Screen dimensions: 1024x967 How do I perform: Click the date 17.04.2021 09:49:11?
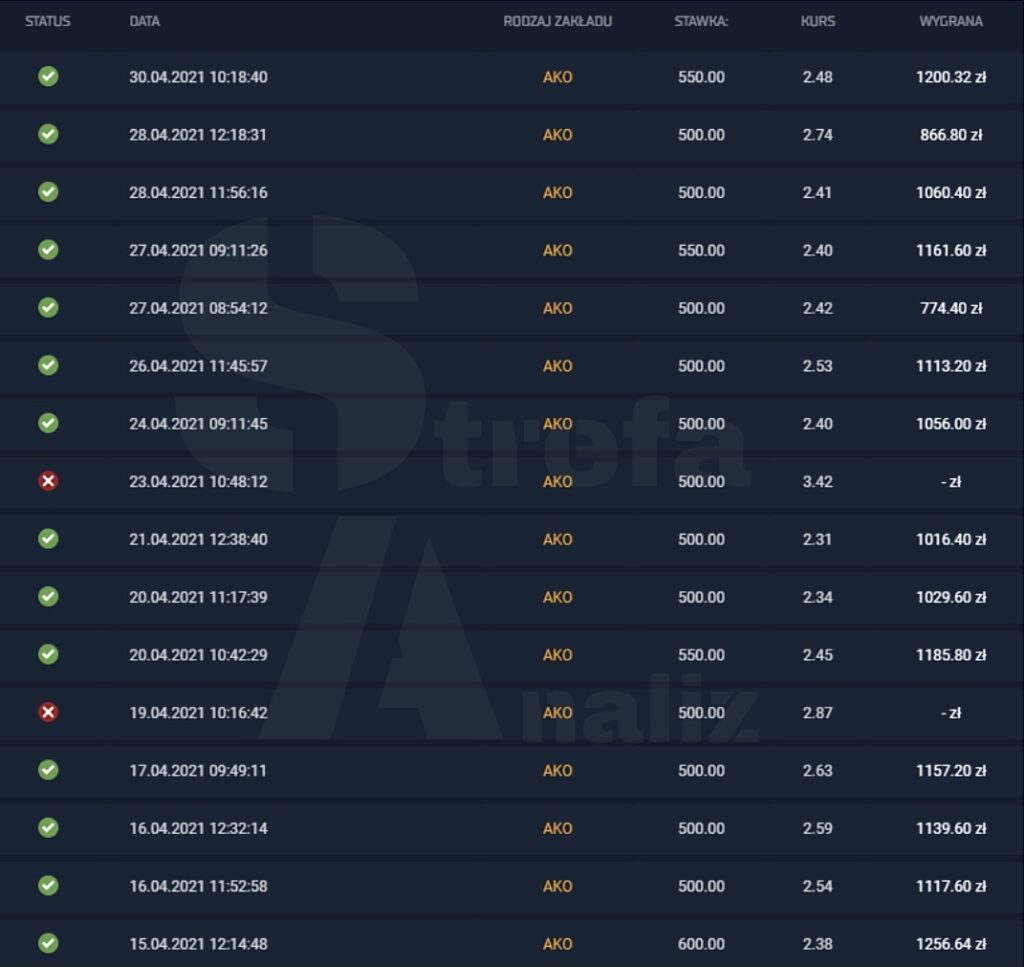(x=199, y=770)
